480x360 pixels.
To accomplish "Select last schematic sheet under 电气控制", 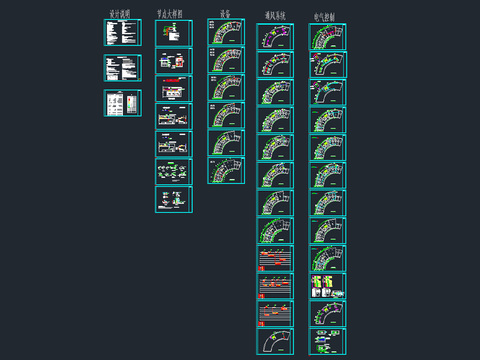I will click(x=327, y=342).
